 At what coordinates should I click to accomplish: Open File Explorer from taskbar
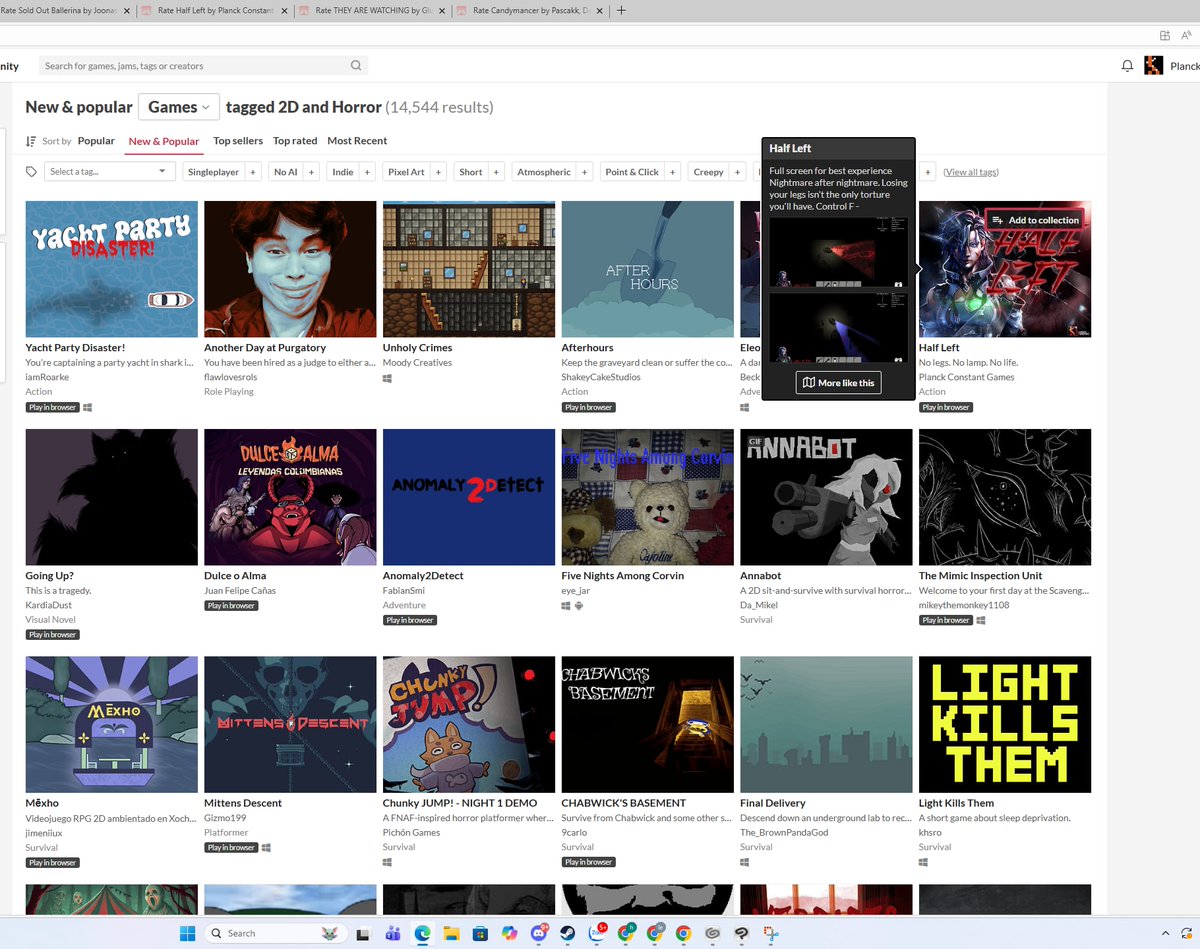(x=451, y=933)
